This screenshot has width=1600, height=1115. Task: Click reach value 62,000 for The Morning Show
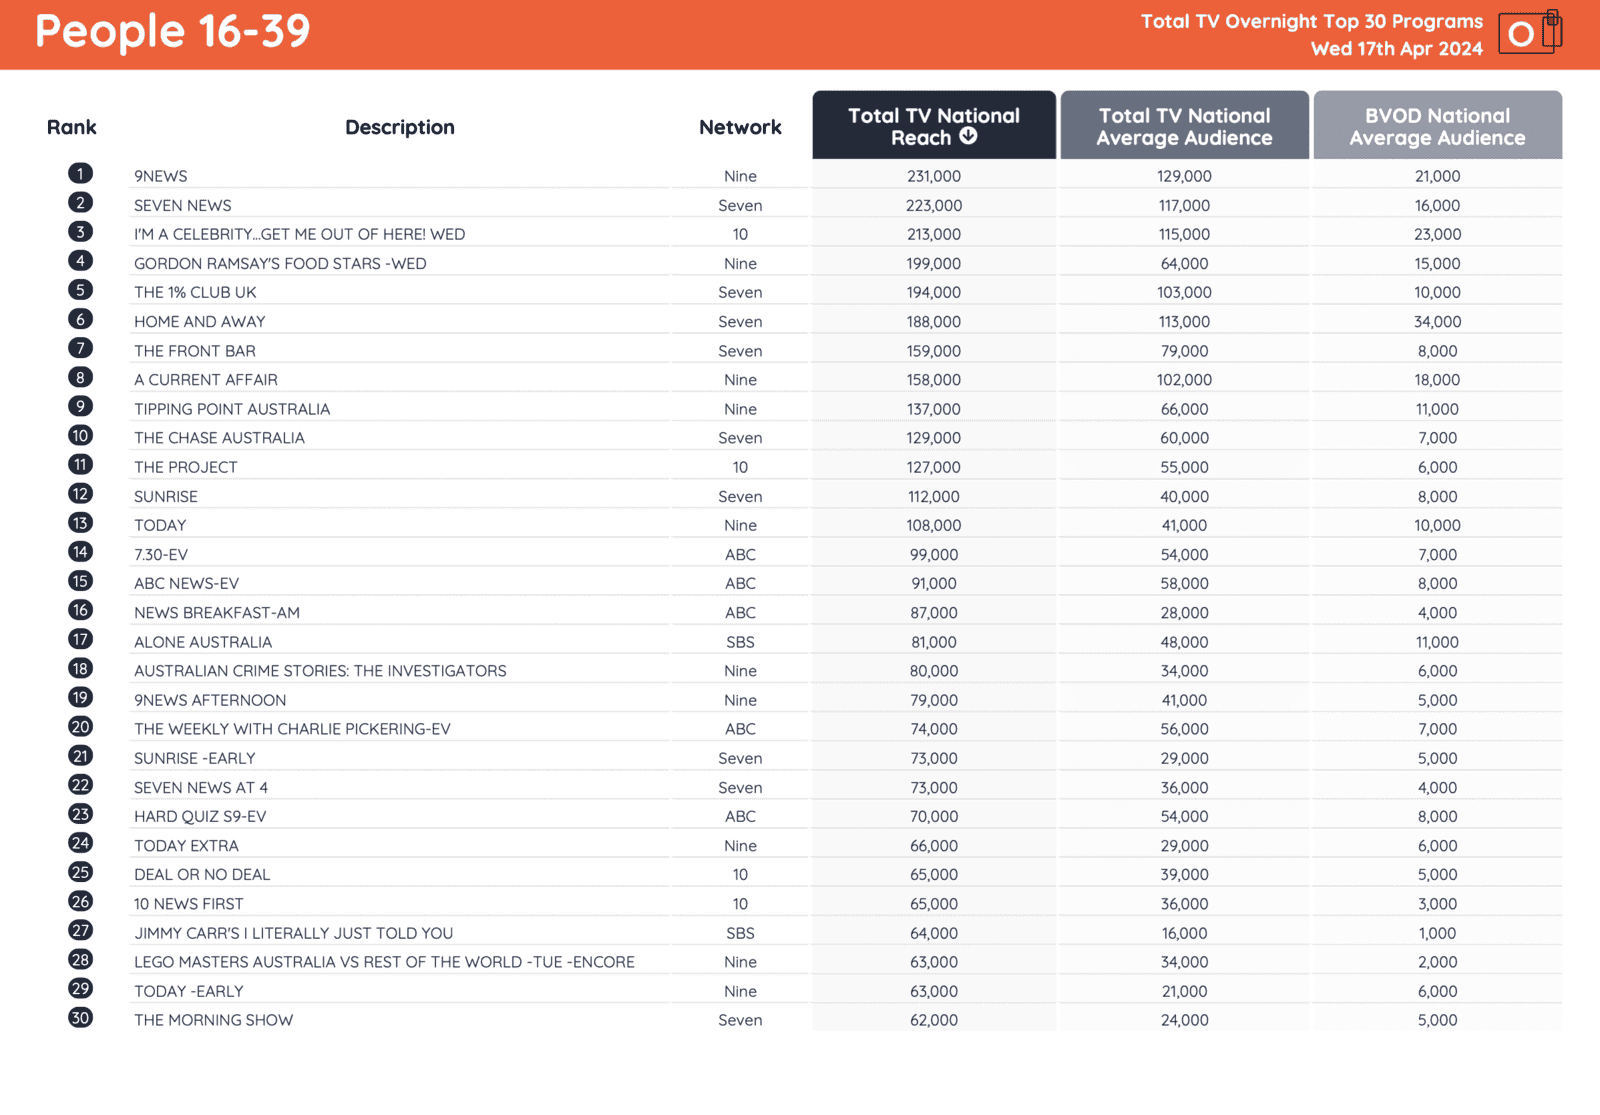coord(934,1020)
